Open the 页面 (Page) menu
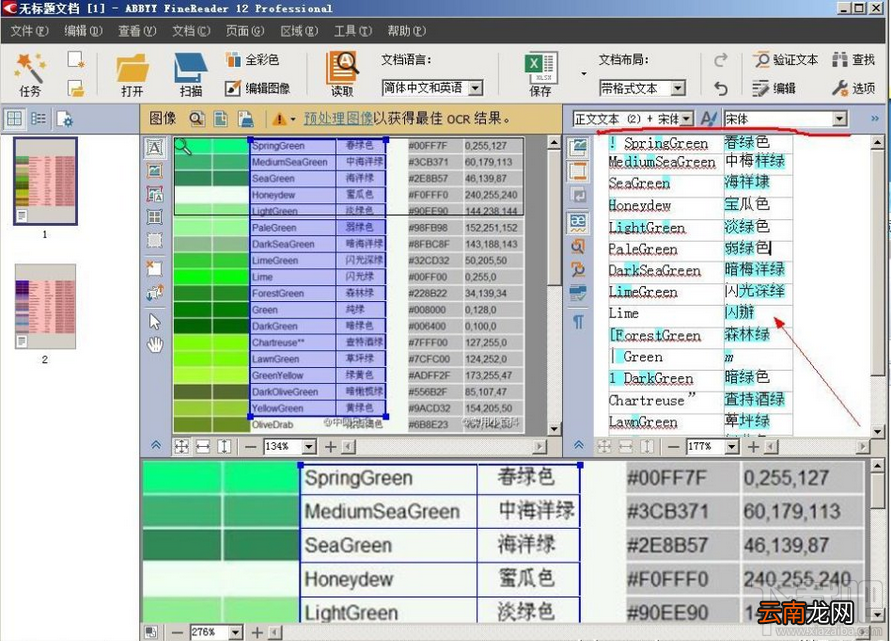Image resolution: width=891 pixels, height=641 pixels. pos(245,31)
